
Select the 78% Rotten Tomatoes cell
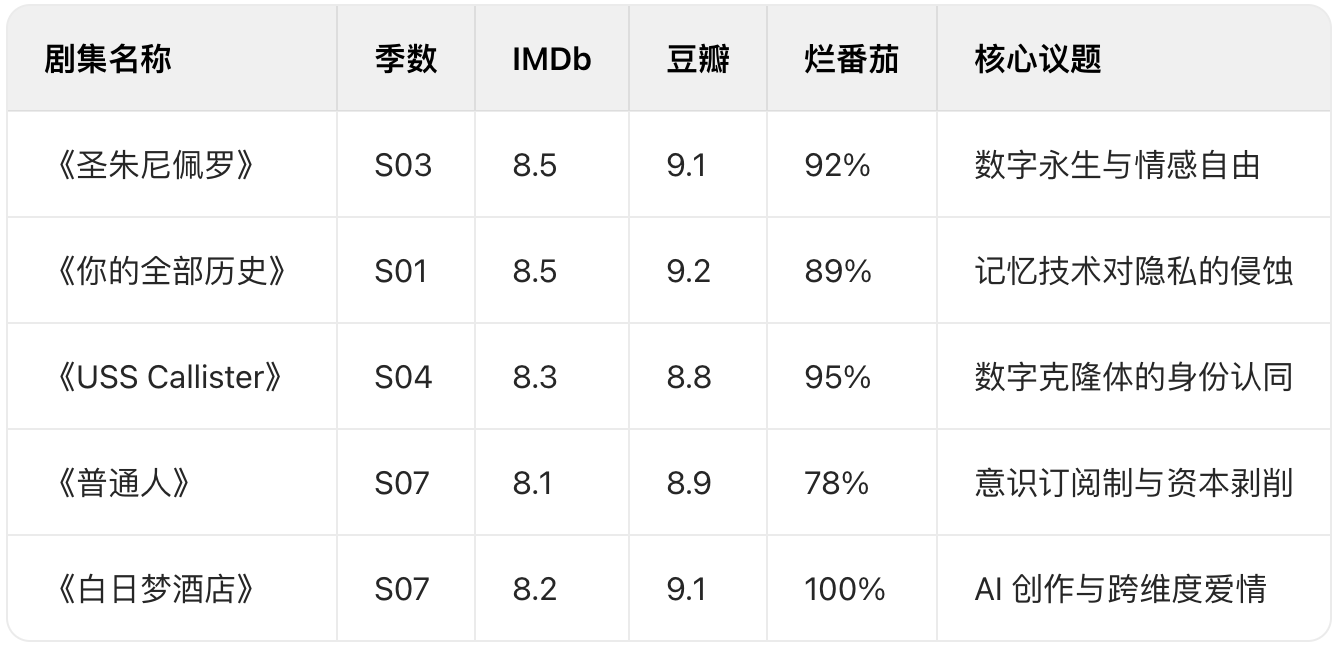point(837,483)
